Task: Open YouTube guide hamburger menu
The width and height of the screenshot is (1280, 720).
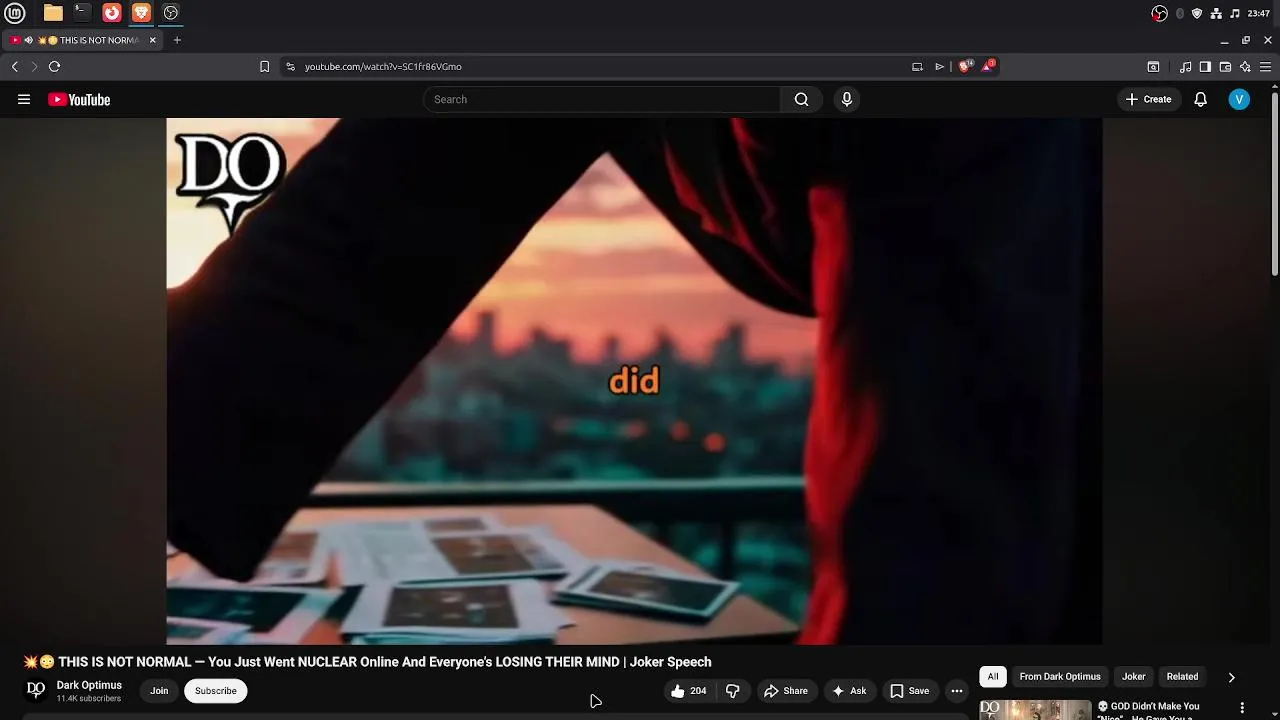Action: coord(24,99)
